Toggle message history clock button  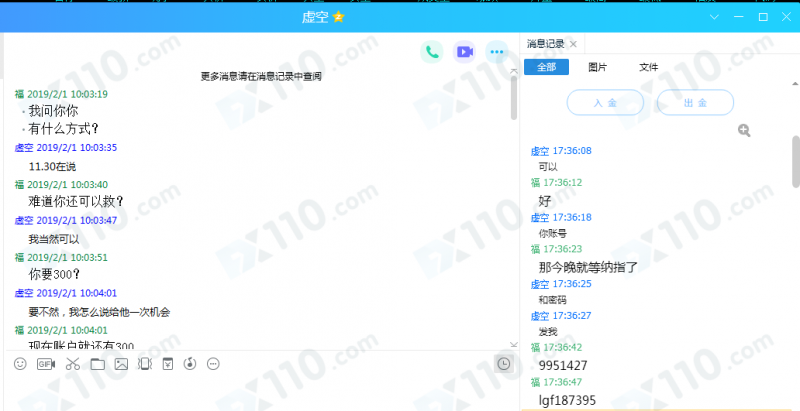[x=504, y=364]
